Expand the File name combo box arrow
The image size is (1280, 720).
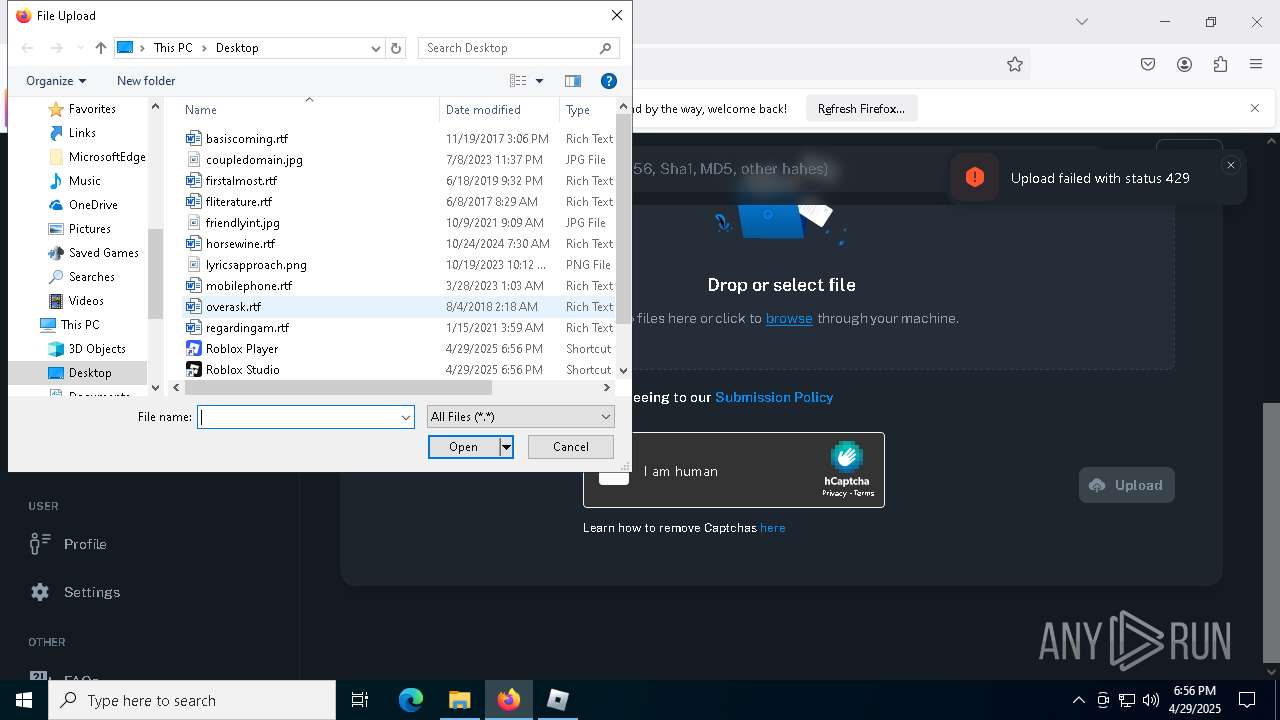click(x=406, y=417)
